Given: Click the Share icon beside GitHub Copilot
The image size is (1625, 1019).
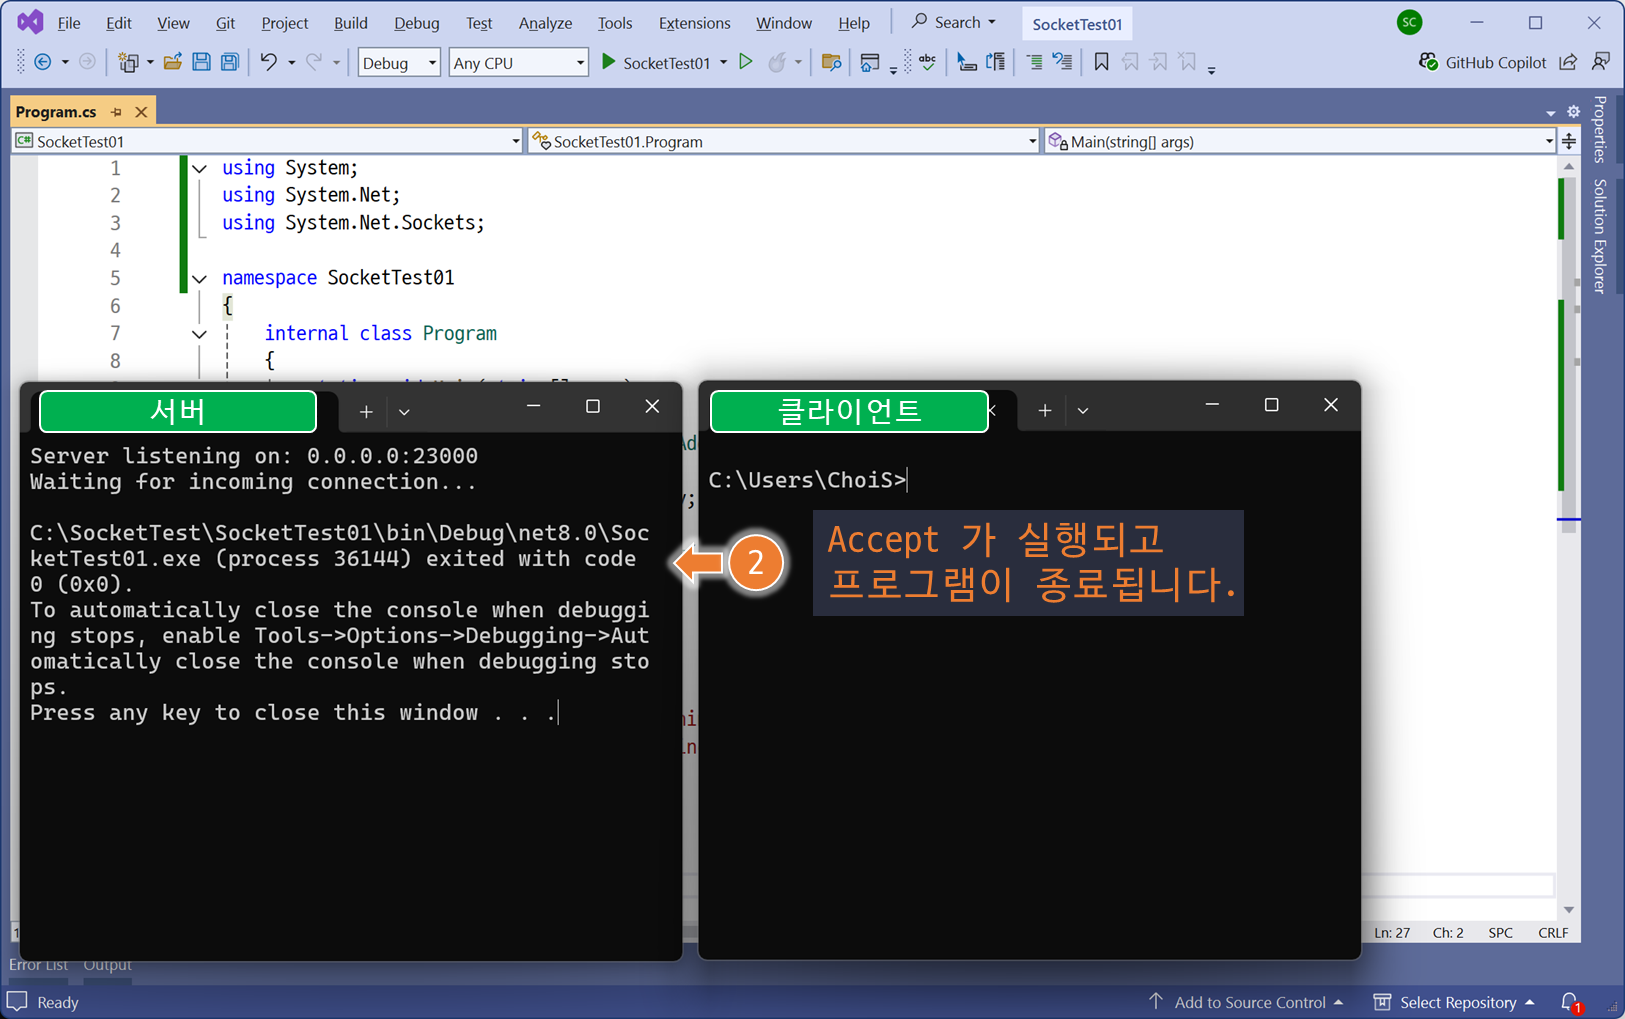Looking at the screenshot, I should (x=1568, y=62).
